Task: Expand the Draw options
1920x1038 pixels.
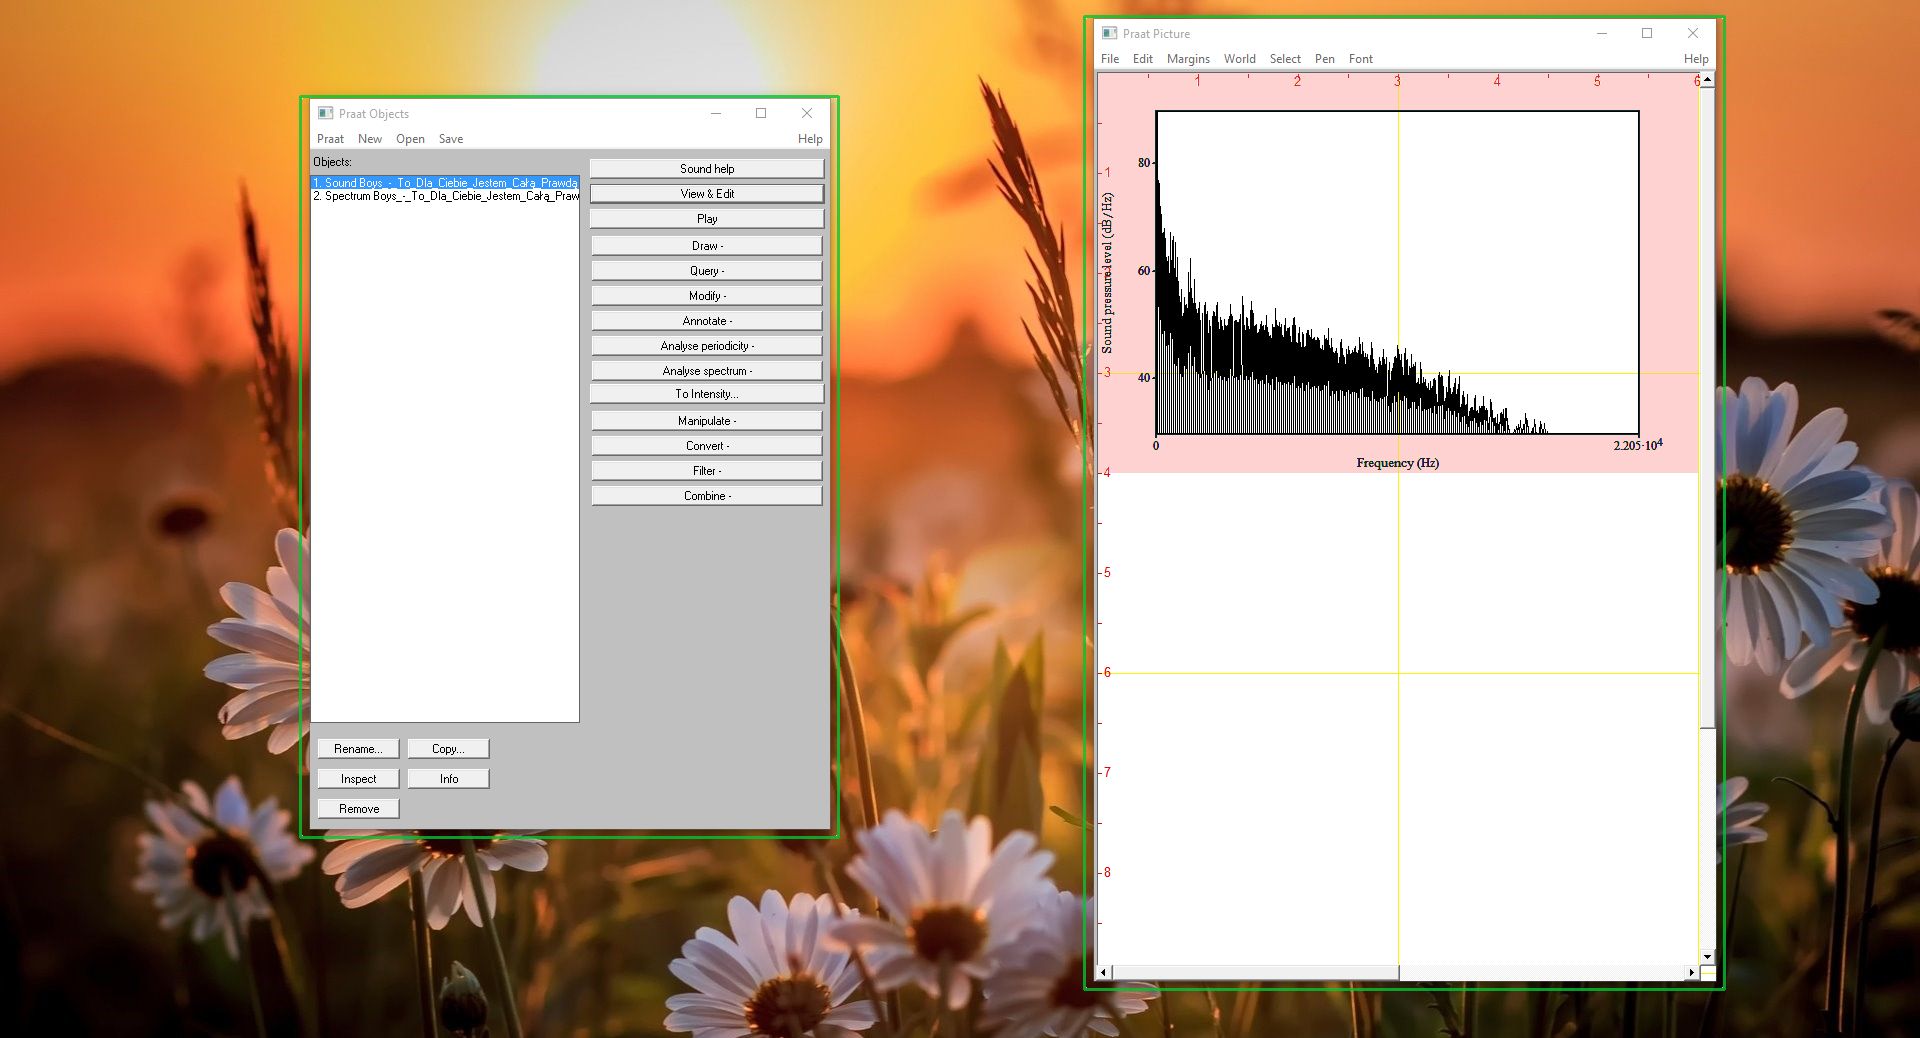Action: click(706, 245)
